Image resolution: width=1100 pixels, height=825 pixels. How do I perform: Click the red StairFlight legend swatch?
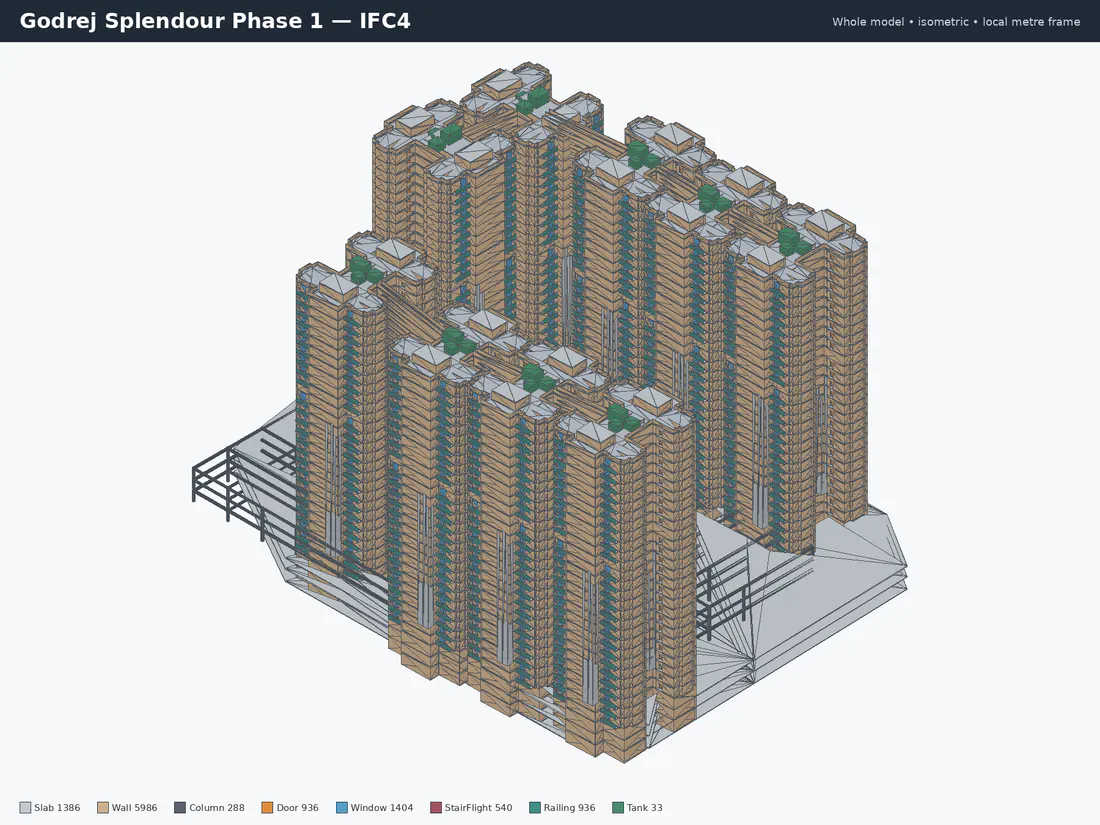tap(436, 807)
